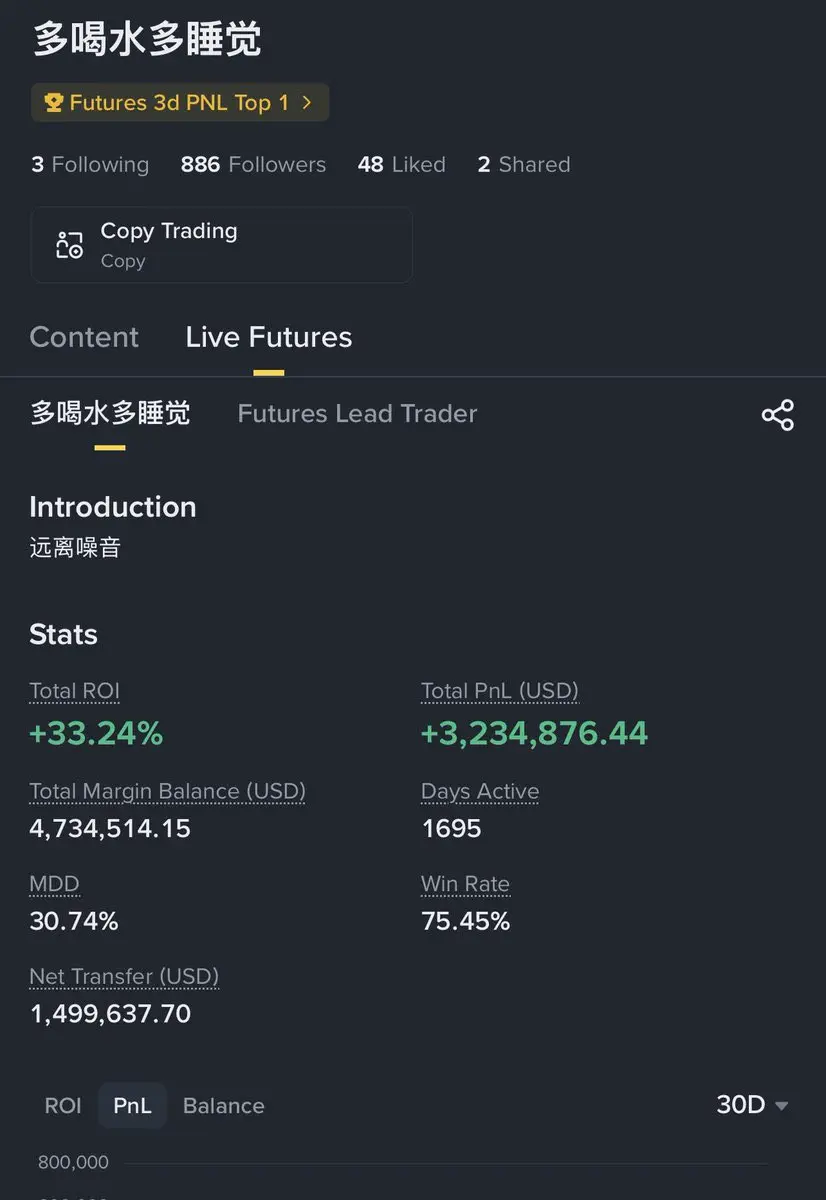Switch to the Content tab
Screen dimensions: 826x1200
pyautogui.click(x=84, y=337)
